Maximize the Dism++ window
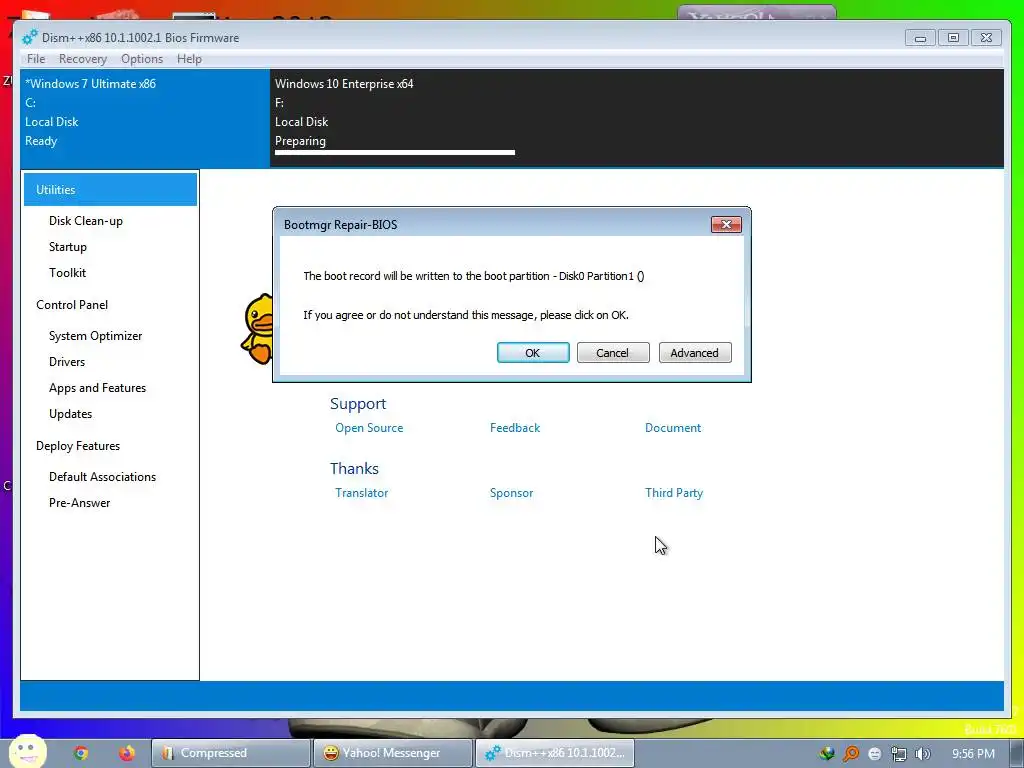This screenshot has height=768, width=1024. (x=953, y=38)
